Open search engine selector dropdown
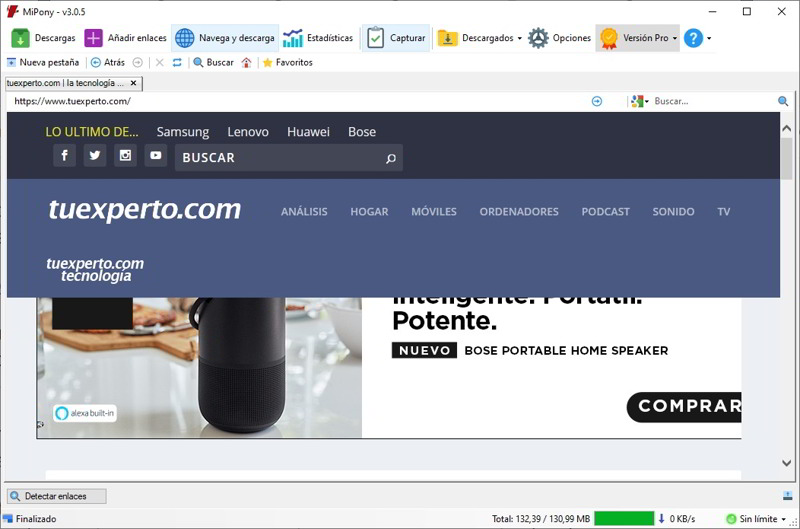Screen dimensions: 800x529 coord(646,101)
